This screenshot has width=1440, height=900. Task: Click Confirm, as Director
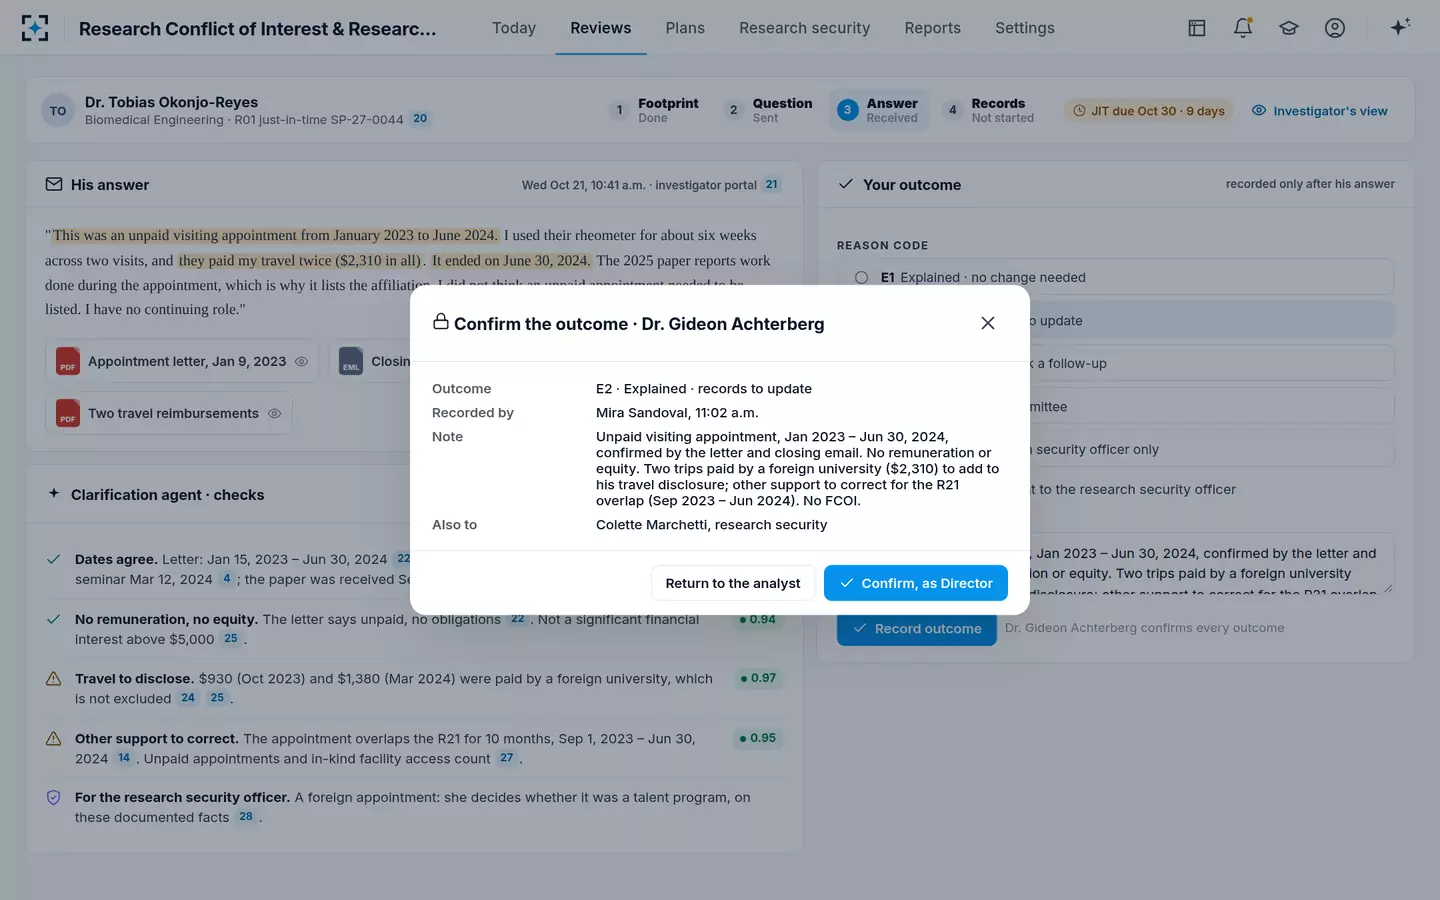coord(916,583)
